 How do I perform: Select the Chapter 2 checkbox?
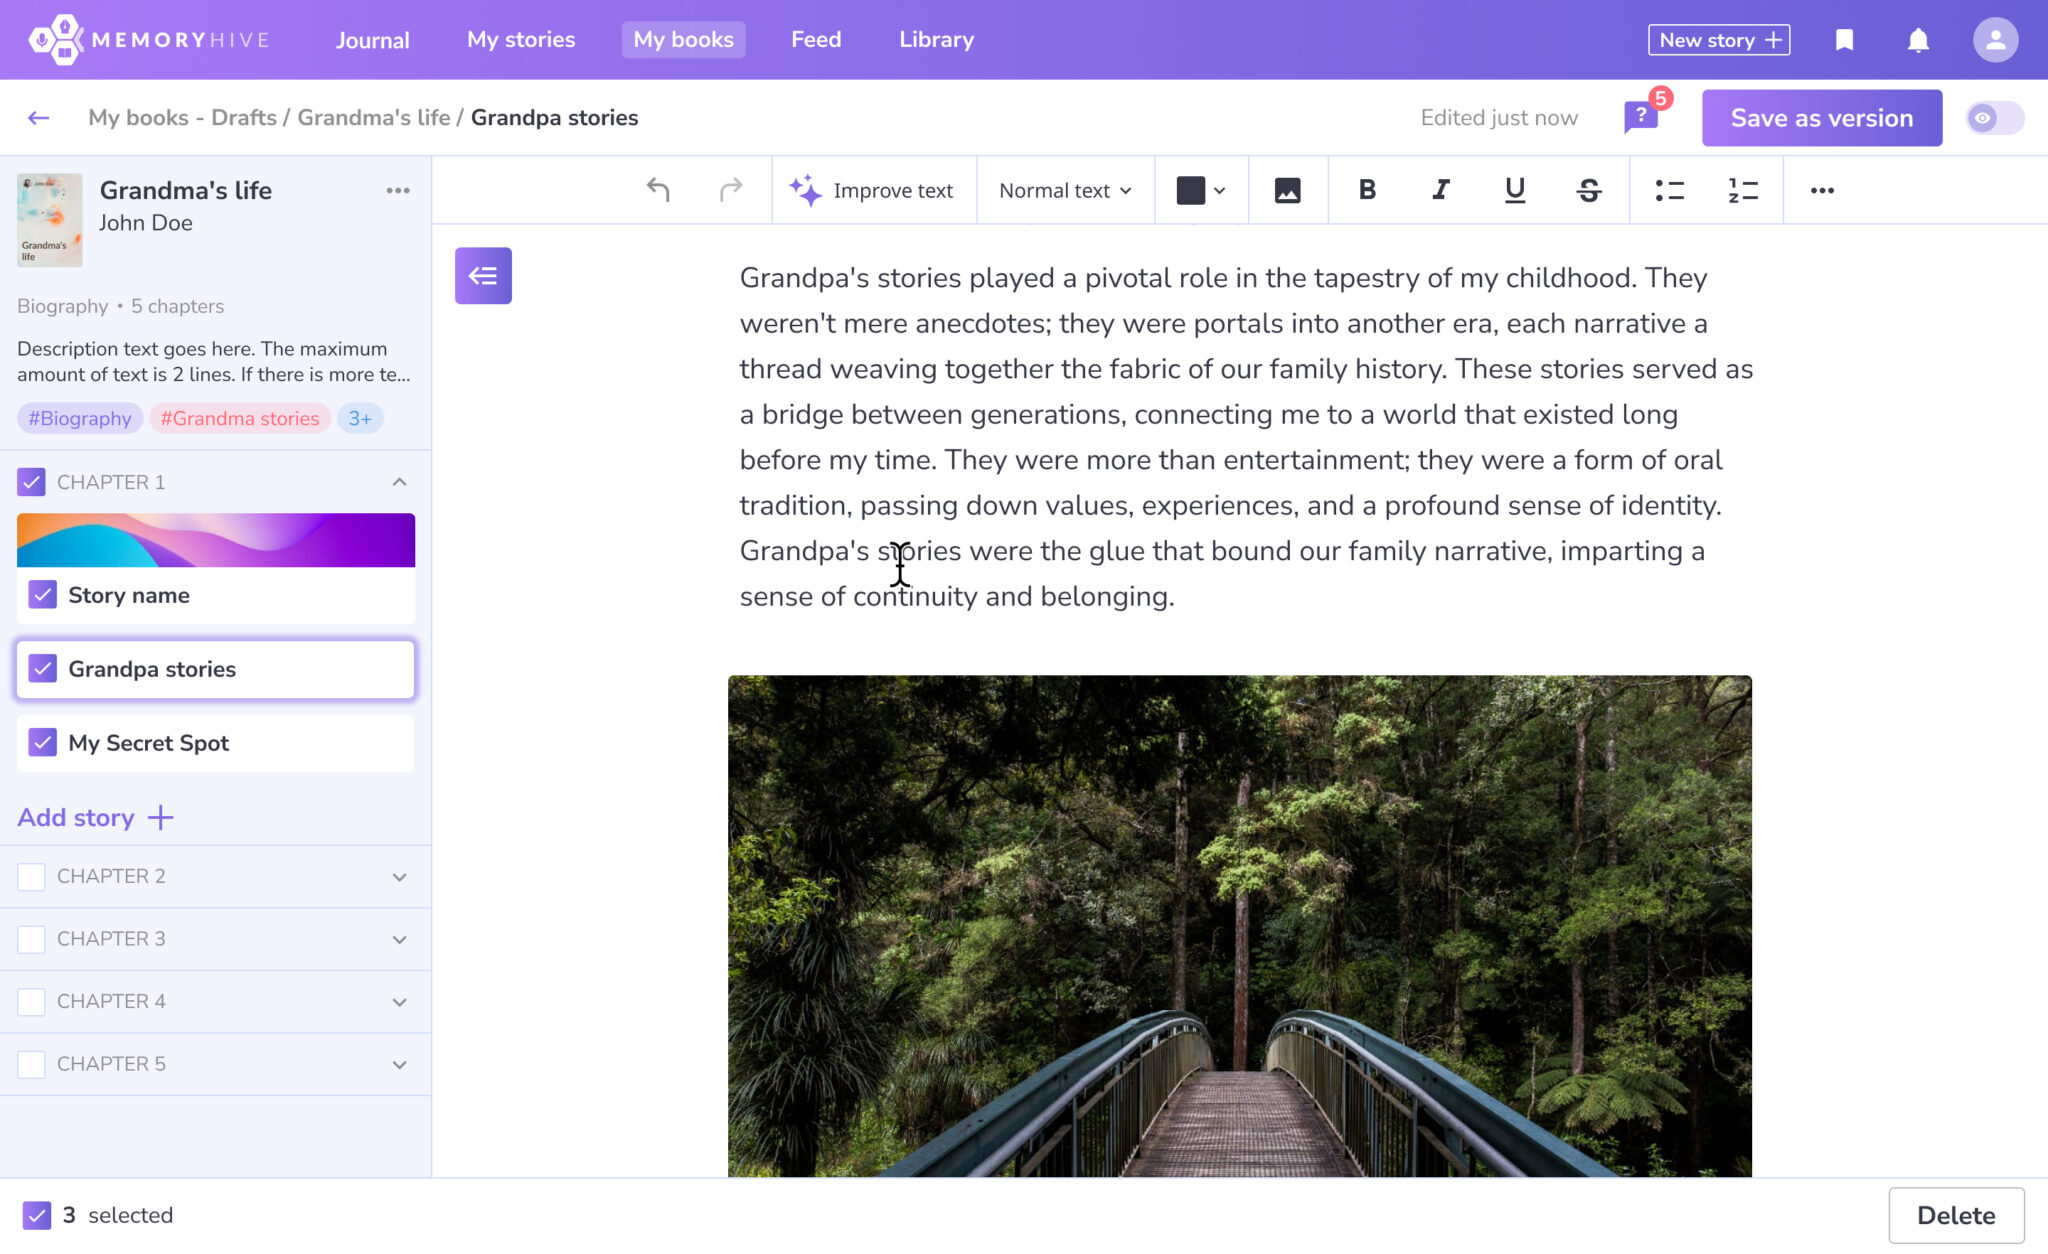pyautogui.click(x=31, y=876)
